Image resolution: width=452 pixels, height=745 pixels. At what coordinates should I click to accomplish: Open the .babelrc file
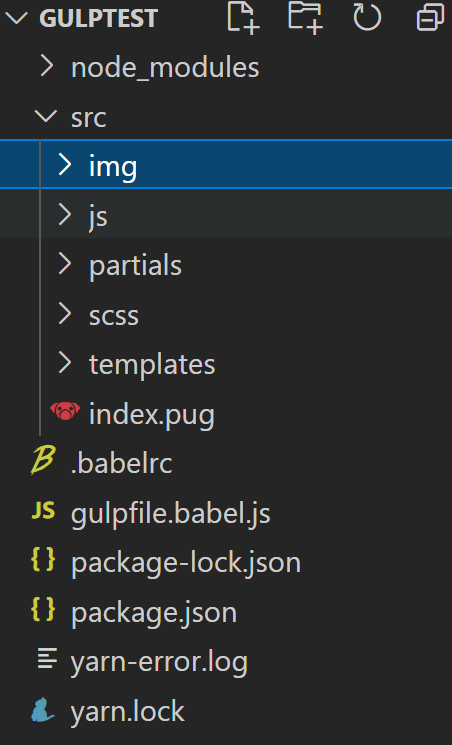pos(121,463)
